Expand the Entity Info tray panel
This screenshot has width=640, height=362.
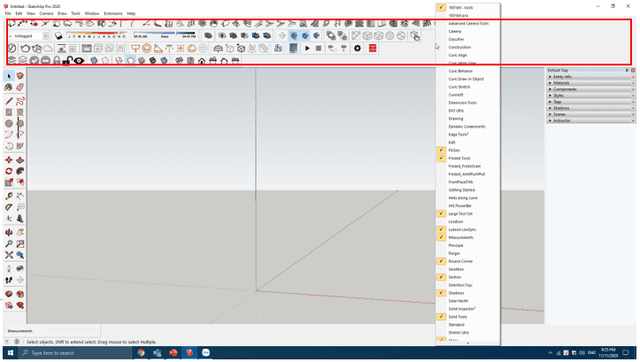591,77
